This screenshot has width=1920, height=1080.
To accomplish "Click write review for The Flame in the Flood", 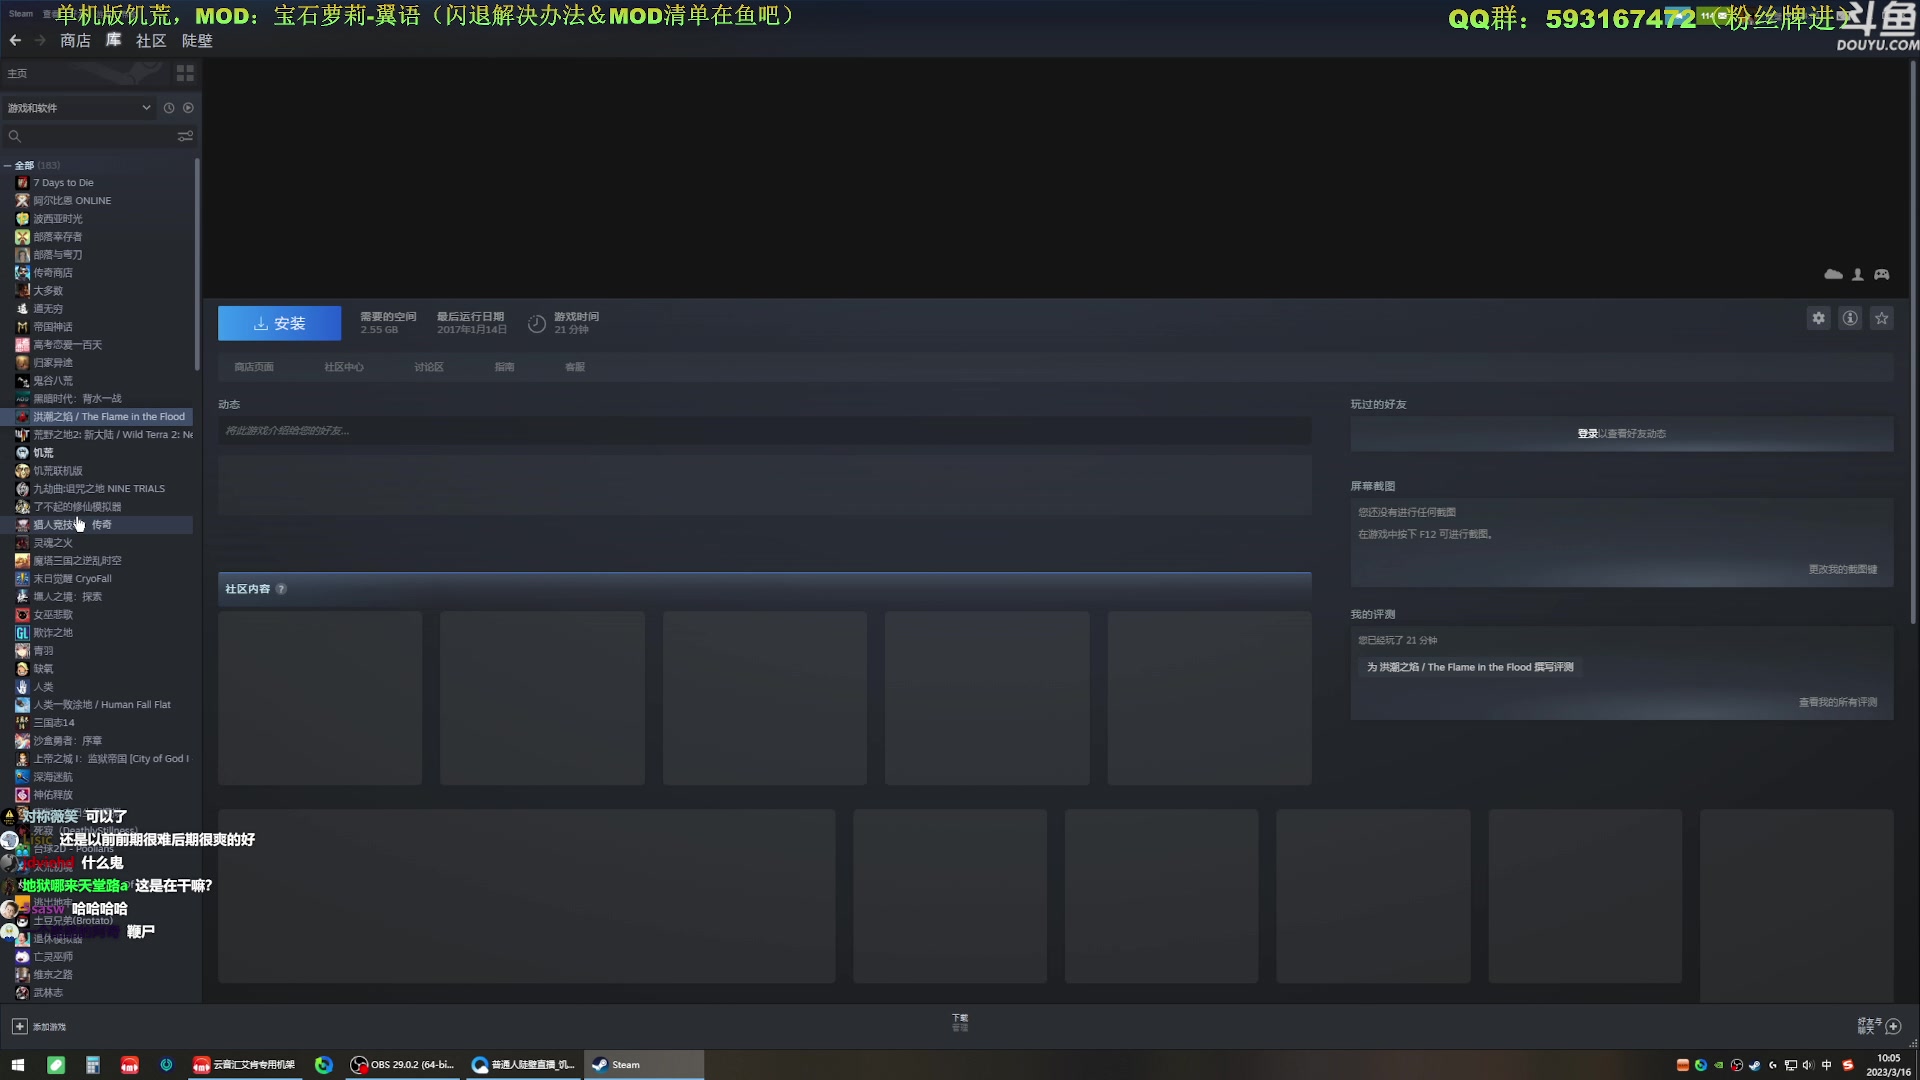I will [1470, 667].
